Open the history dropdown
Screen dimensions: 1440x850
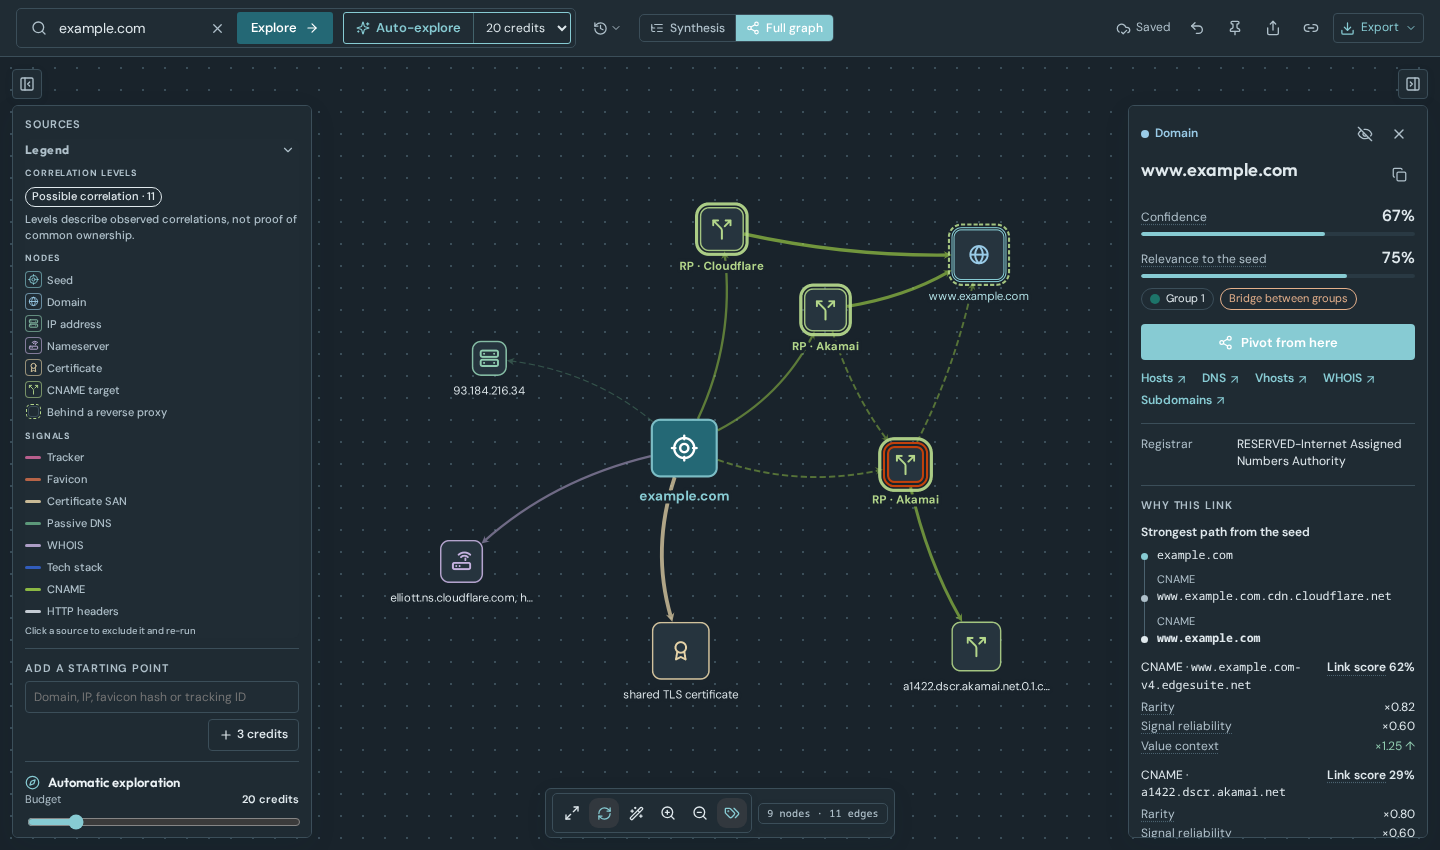pos(606,28)
